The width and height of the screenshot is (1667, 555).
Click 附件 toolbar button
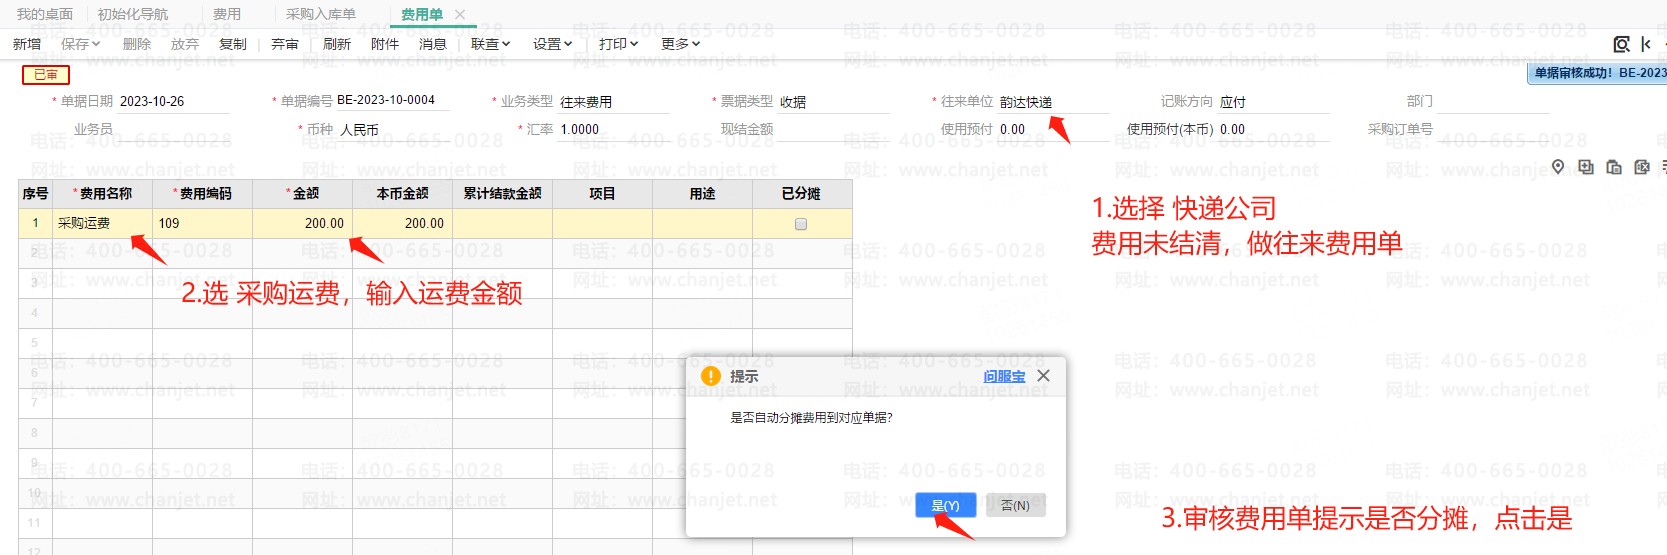pyautogui.click(x=385, y=44)
